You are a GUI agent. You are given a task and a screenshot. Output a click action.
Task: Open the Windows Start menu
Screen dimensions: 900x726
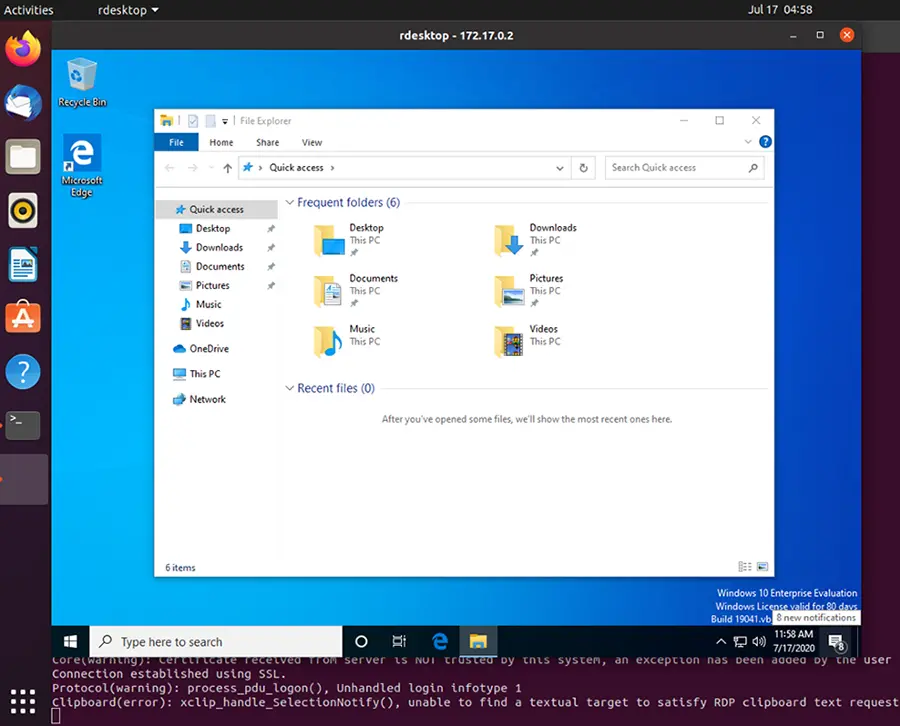71,641
